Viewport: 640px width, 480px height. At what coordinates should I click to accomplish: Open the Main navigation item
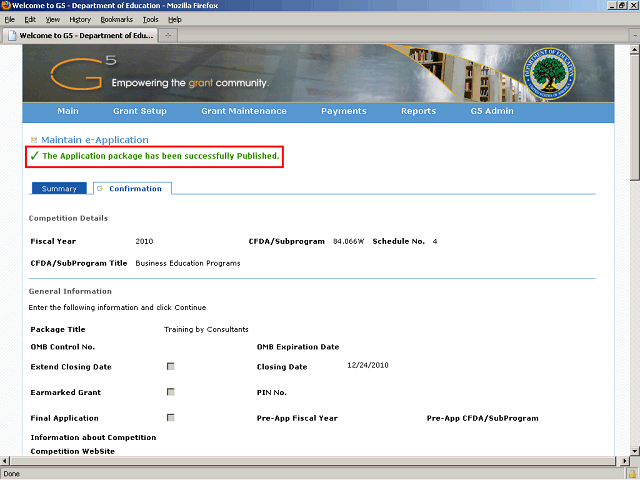[x=68, y=111]
